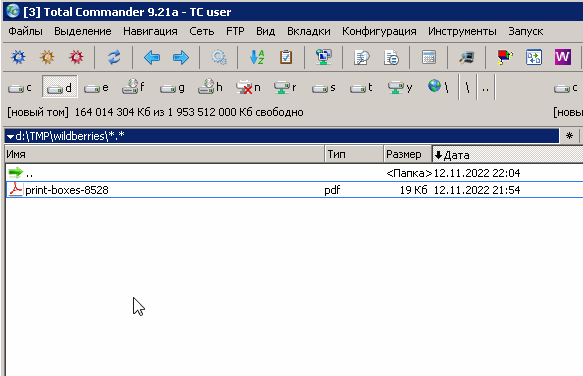Image resolution: width=583 pixels, height=376 pixels.
Task: Open directory history dropdown arrow in path bar
Action: [x=10, y=136]
